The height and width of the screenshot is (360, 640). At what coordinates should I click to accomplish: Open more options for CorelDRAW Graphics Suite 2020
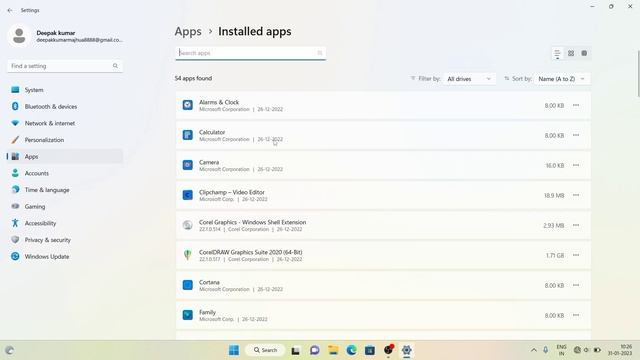pos(576,255)
